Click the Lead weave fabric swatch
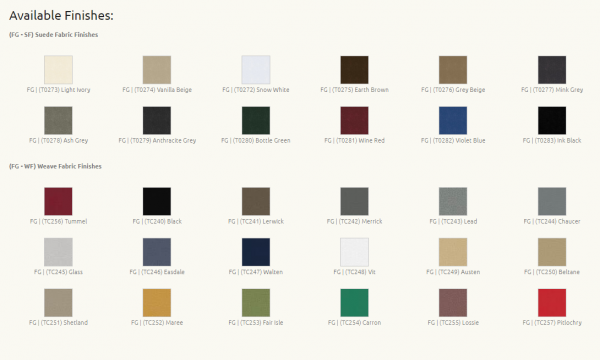Screen dimensions: 600x360 453,201
